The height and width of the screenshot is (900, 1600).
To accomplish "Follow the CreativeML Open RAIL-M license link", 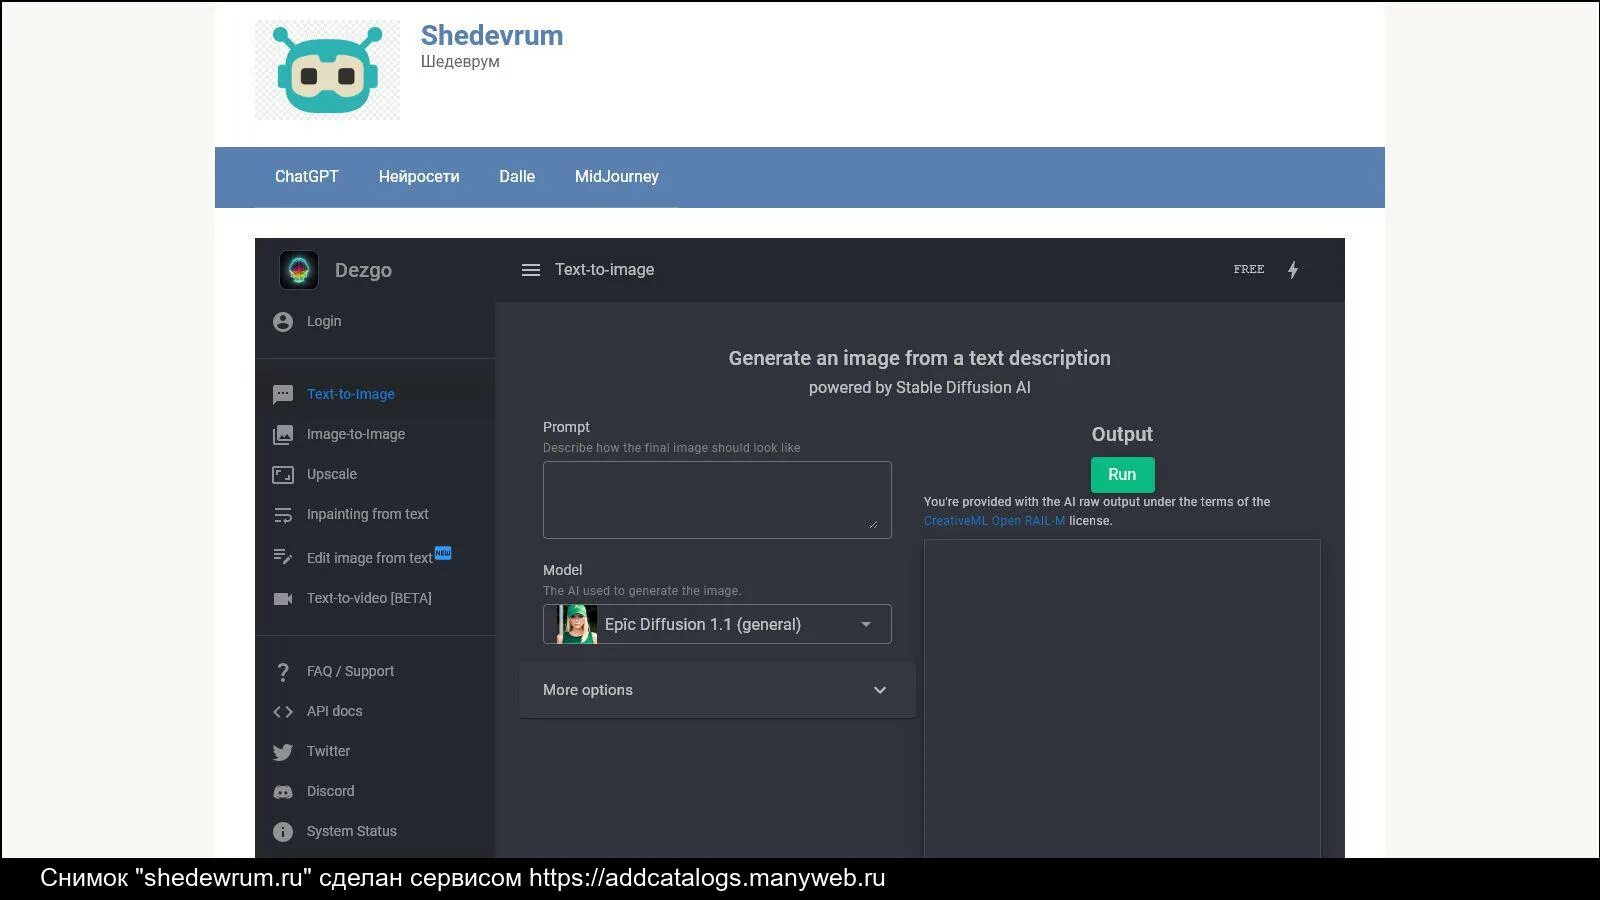I will point(994,521).
